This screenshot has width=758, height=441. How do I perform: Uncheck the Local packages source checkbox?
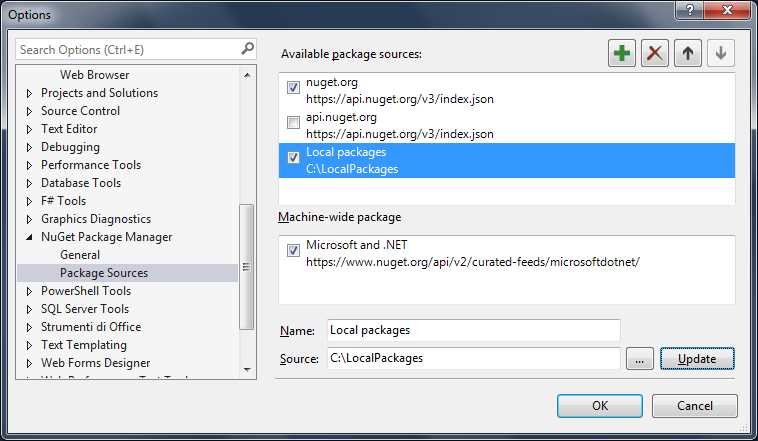click(x=293, y=157)
